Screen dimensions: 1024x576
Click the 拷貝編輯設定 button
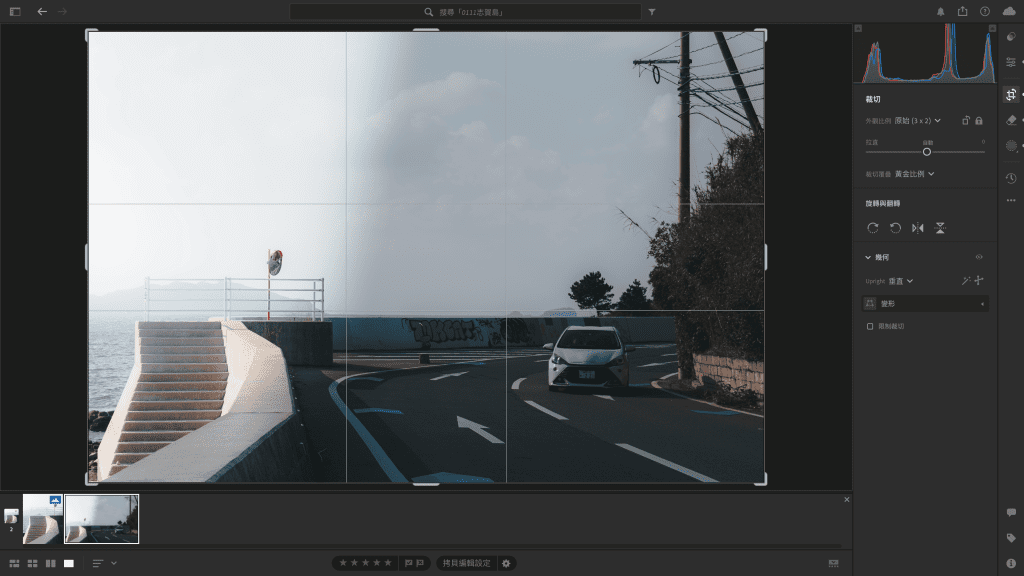(467, 563)
